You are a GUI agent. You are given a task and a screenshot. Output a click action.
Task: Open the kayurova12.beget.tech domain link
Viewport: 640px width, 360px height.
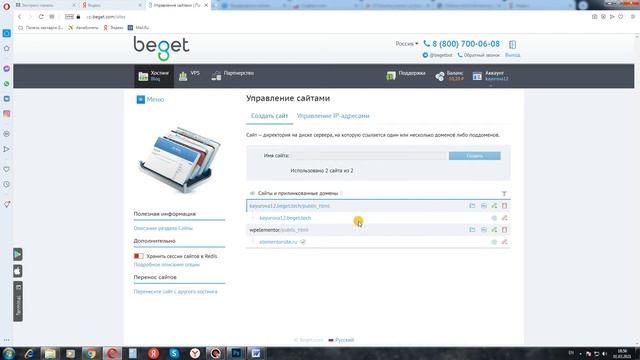(x=285, y=218)
